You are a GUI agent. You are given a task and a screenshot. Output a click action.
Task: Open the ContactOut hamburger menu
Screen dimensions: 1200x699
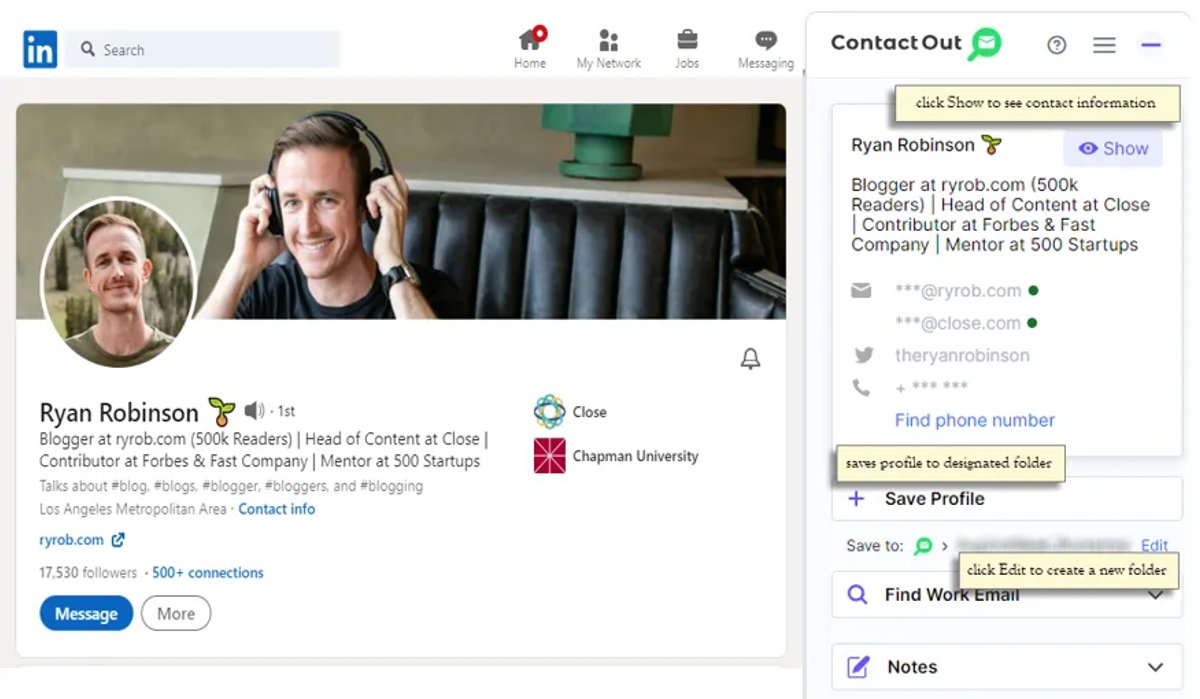[1104, 45]
